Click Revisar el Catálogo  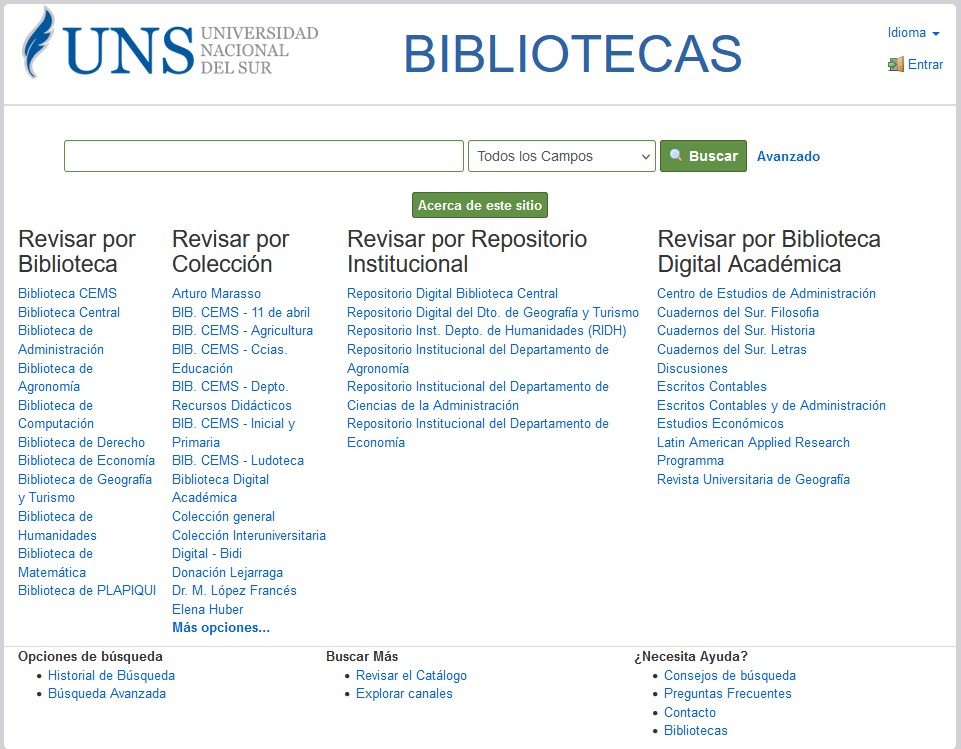tap(411, 675)
